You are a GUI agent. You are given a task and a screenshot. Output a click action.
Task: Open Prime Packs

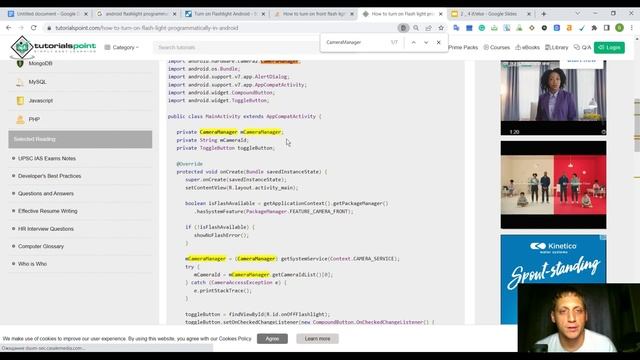click(463, 47)
